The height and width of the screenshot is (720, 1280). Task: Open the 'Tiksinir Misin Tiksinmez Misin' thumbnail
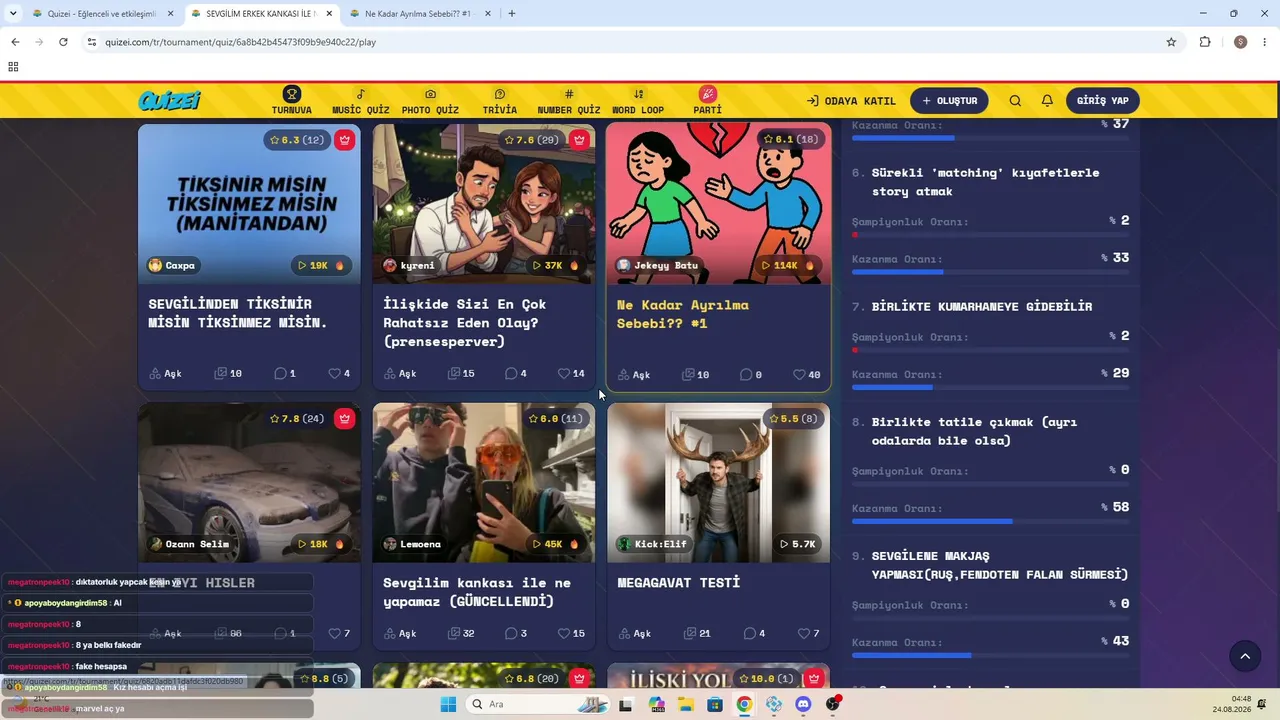click(x=249, y=203)
